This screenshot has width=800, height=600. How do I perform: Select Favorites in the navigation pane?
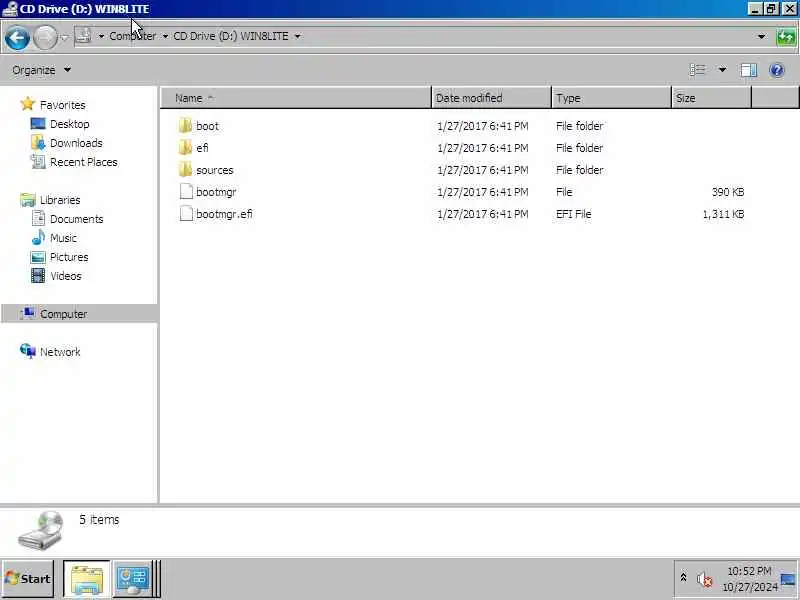62,105
